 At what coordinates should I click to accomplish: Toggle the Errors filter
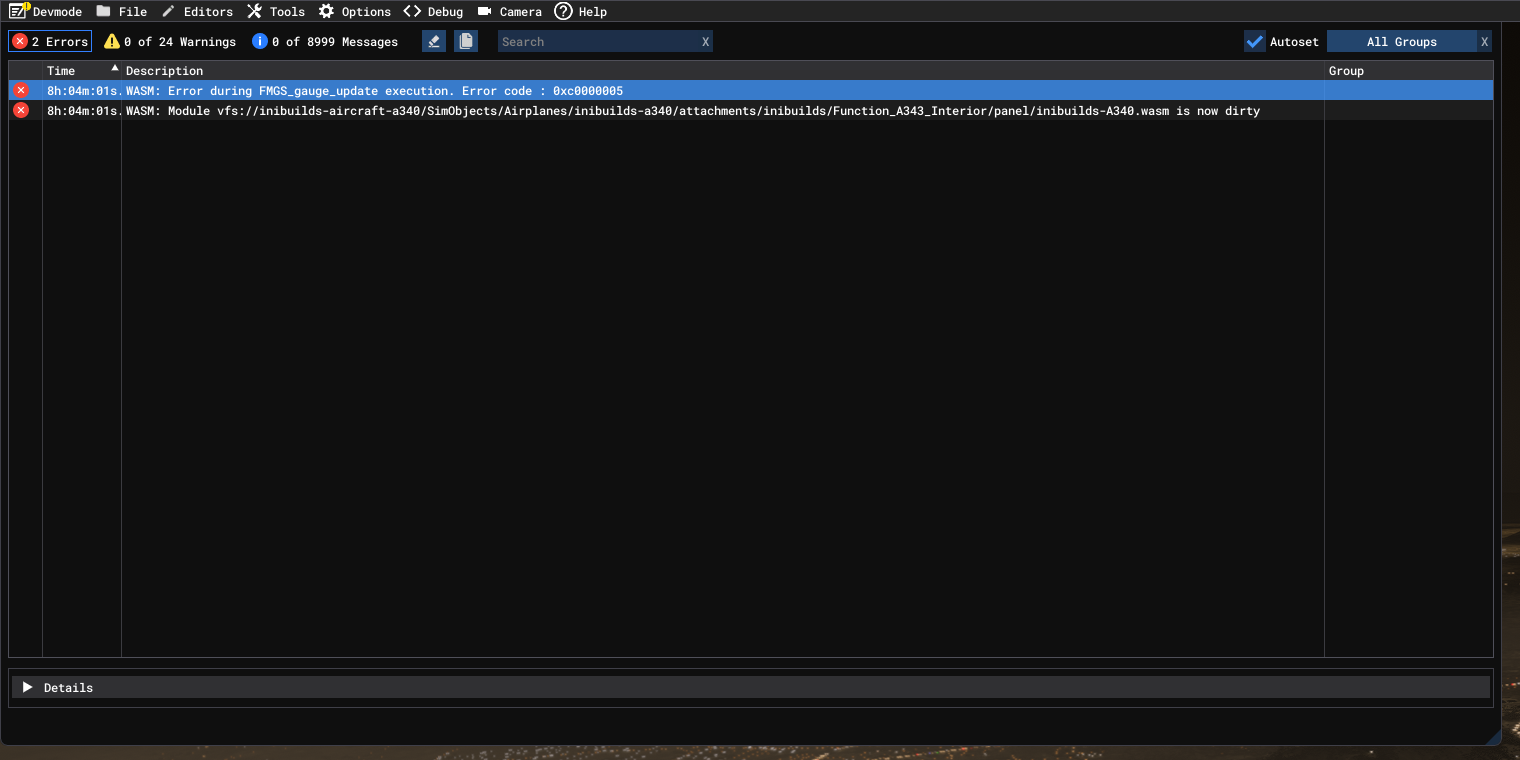pyautogui.click(x=50, y=41)
